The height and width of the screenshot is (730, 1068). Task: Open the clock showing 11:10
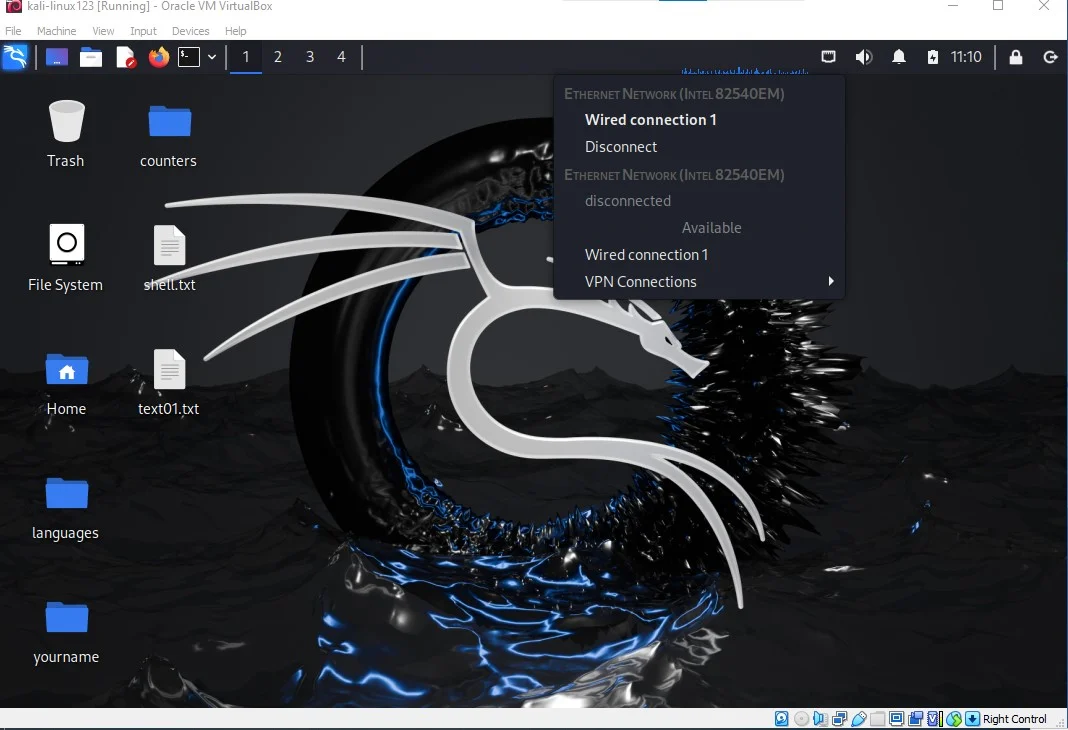coord(966,57)
